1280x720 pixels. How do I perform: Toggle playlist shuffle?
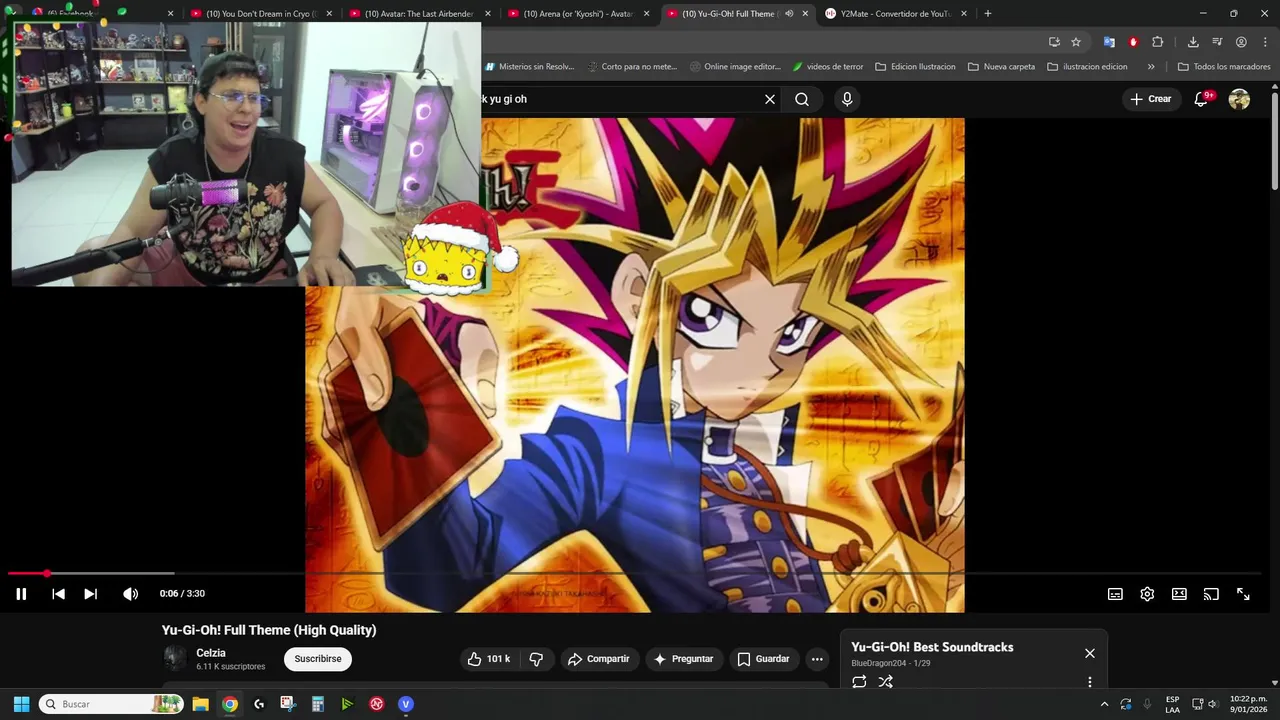886,682
